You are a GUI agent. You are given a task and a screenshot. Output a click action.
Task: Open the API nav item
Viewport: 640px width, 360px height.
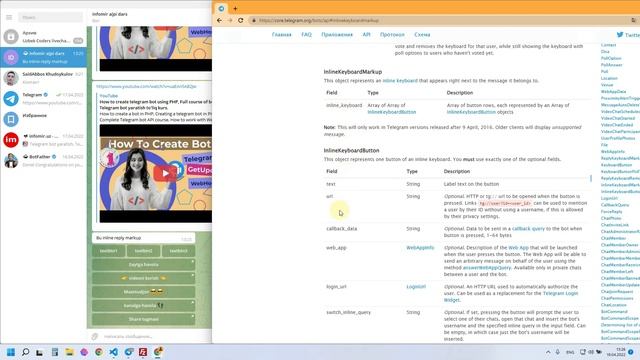click(x=367, y=35)
